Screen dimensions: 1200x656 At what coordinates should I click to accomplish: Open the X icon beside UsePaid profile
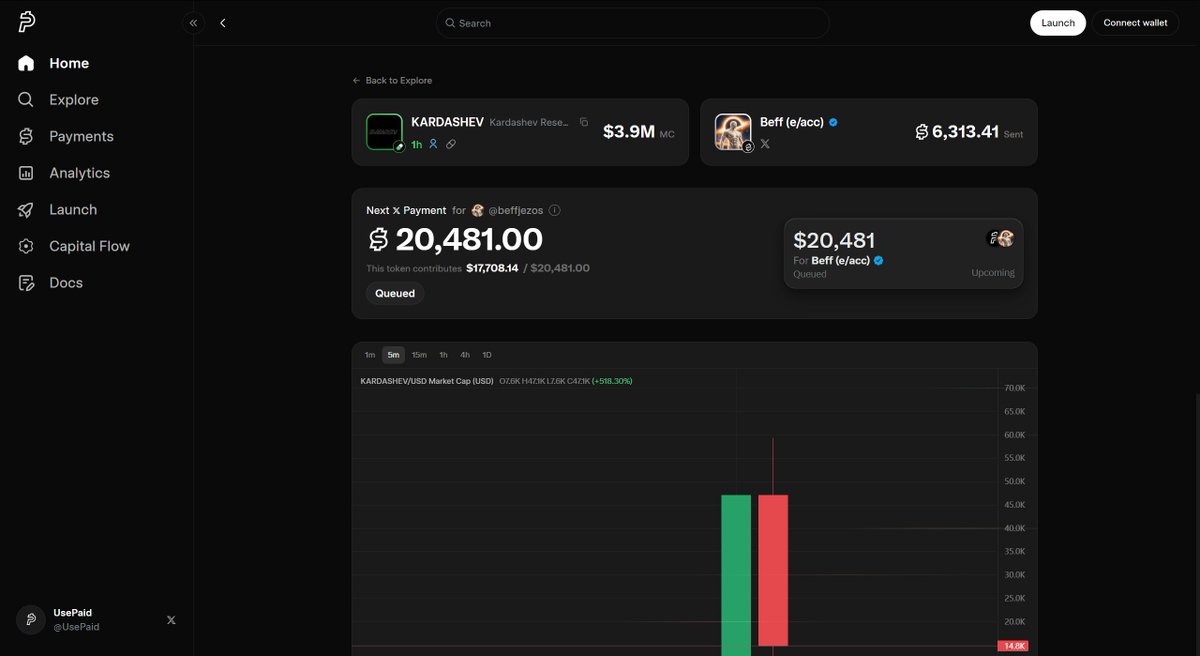click(x=171, y=620)
